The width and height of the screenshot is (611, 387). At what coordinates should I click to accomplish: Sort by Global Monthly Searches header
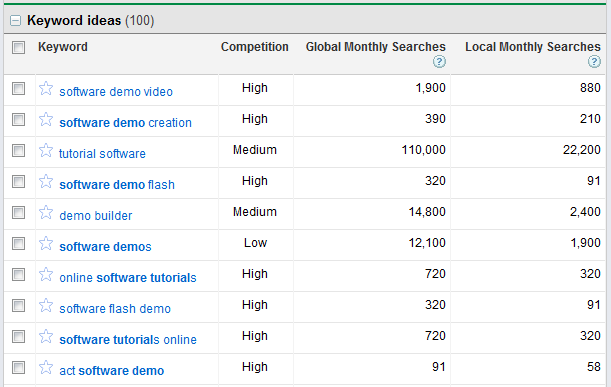[x=375, y=47]
